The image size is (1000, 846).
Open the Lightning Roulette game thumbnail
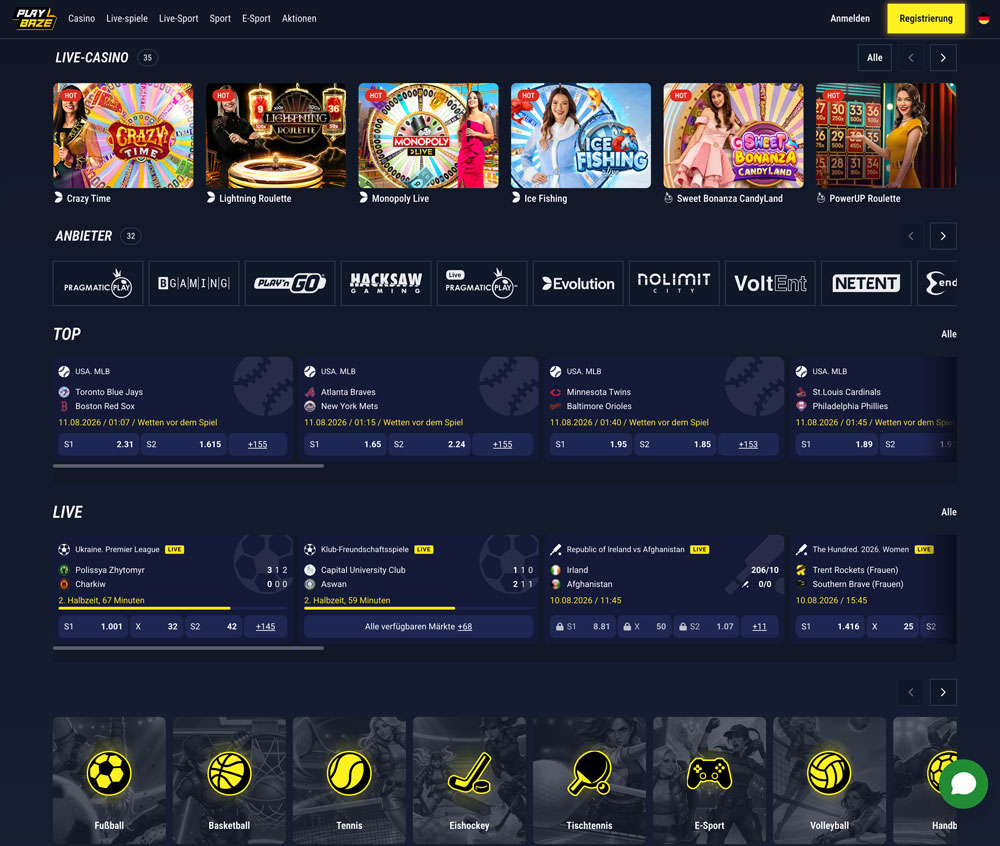276,135
